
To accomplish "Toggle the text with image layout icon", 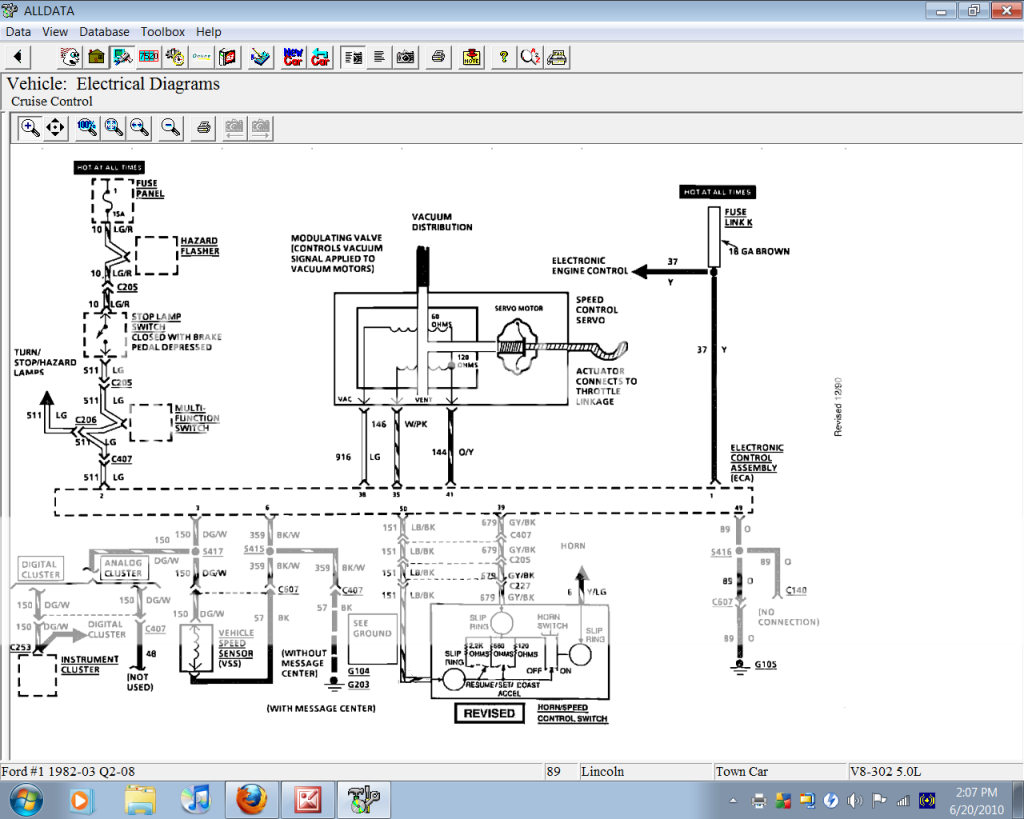I will pos(353,57).
